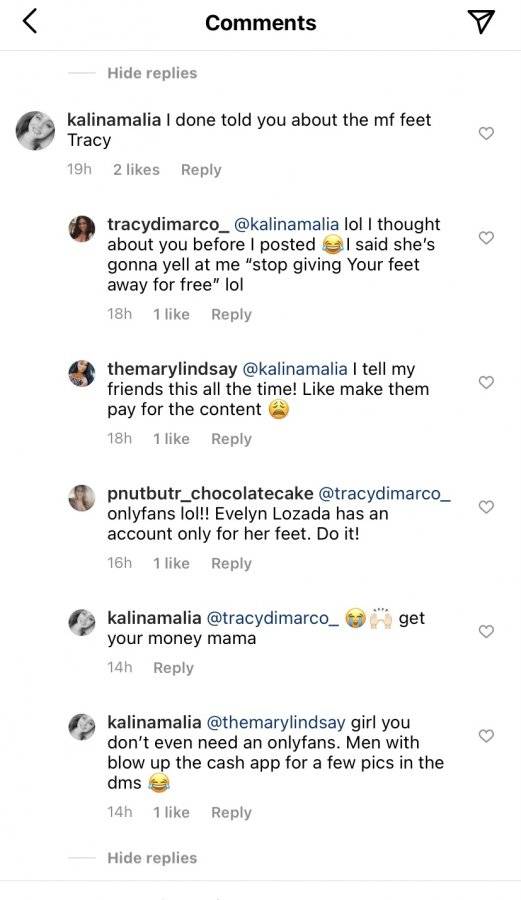Reply to pnutbutr_chocolatecake's 16h comment
The image size is (521, 900).
click(x=231, y=563)
